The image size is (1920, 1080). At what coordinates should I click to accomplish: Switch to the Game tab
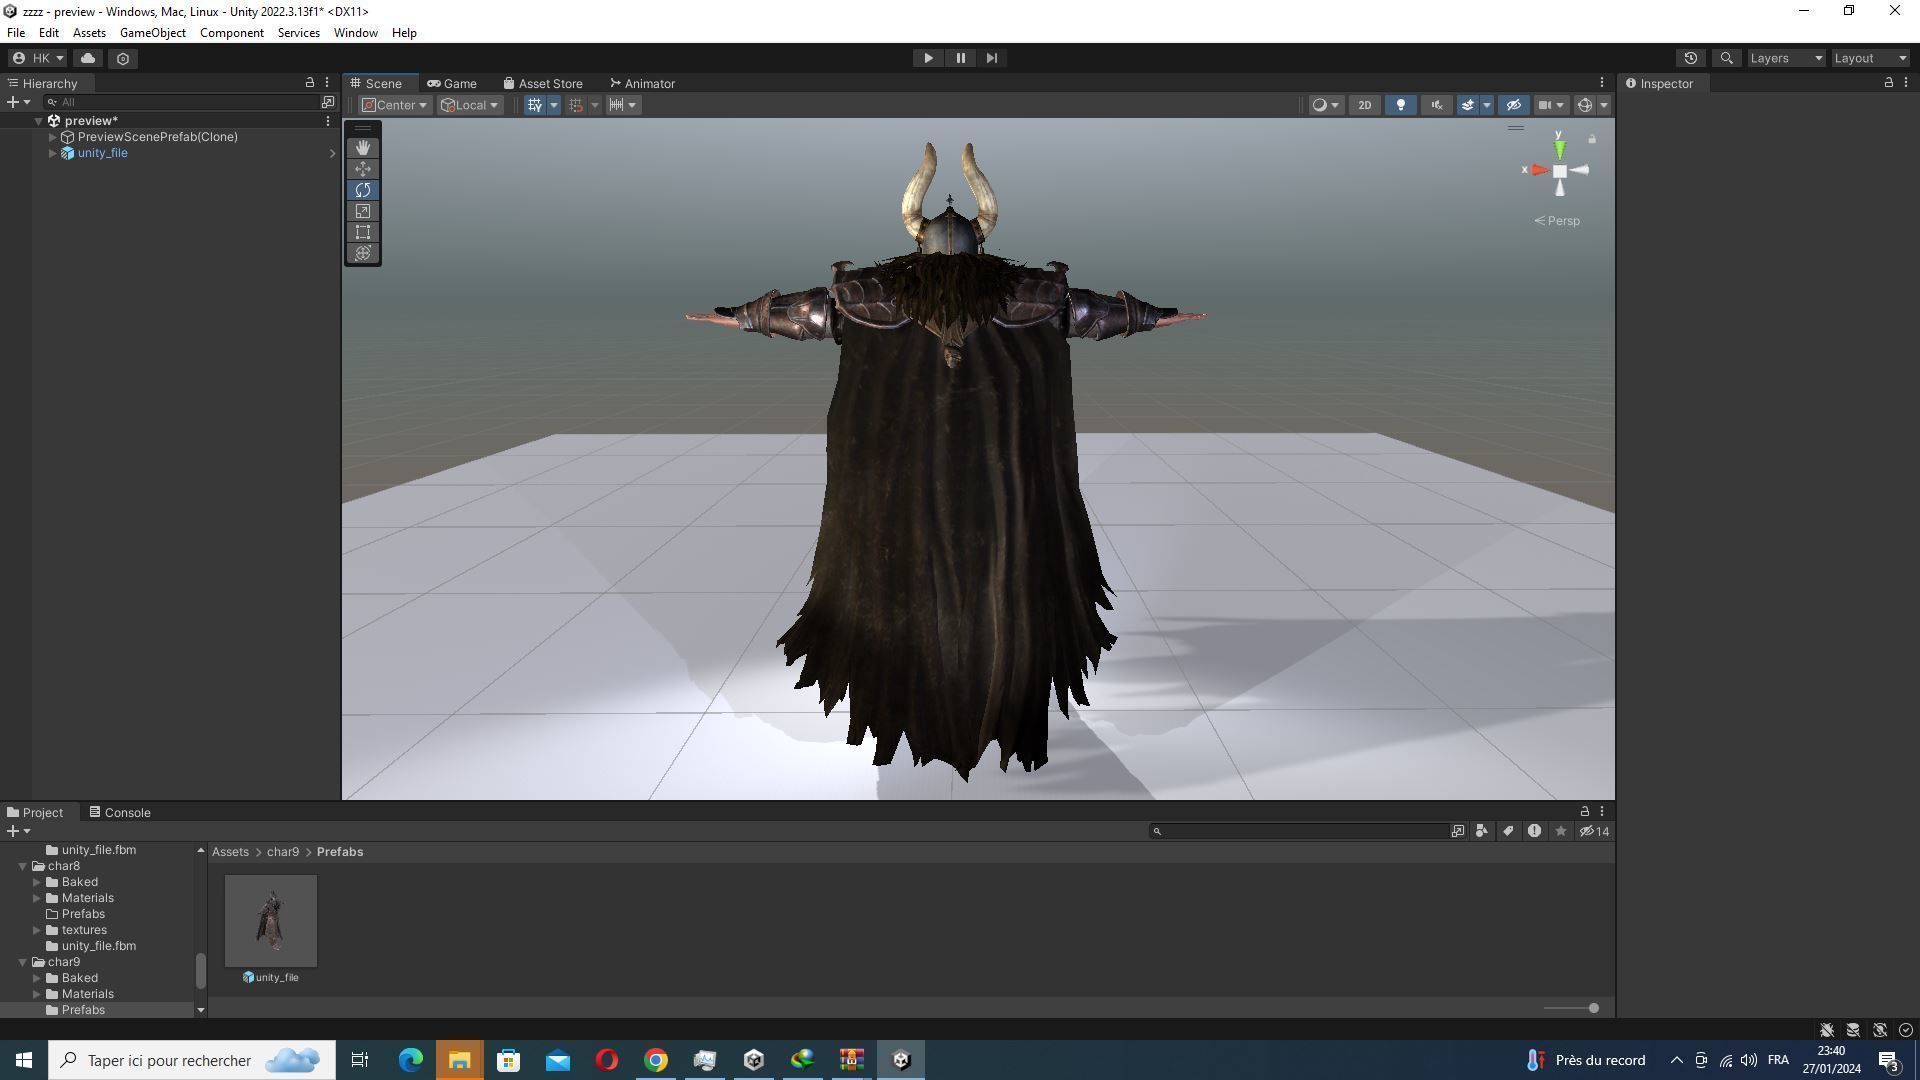pos(452,83)
